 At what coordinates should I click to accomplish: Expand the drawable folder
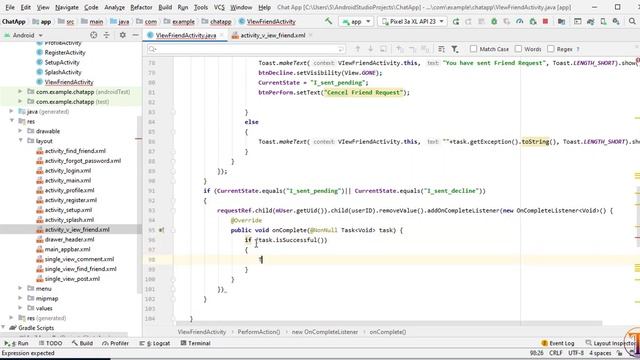click(20, 131)
